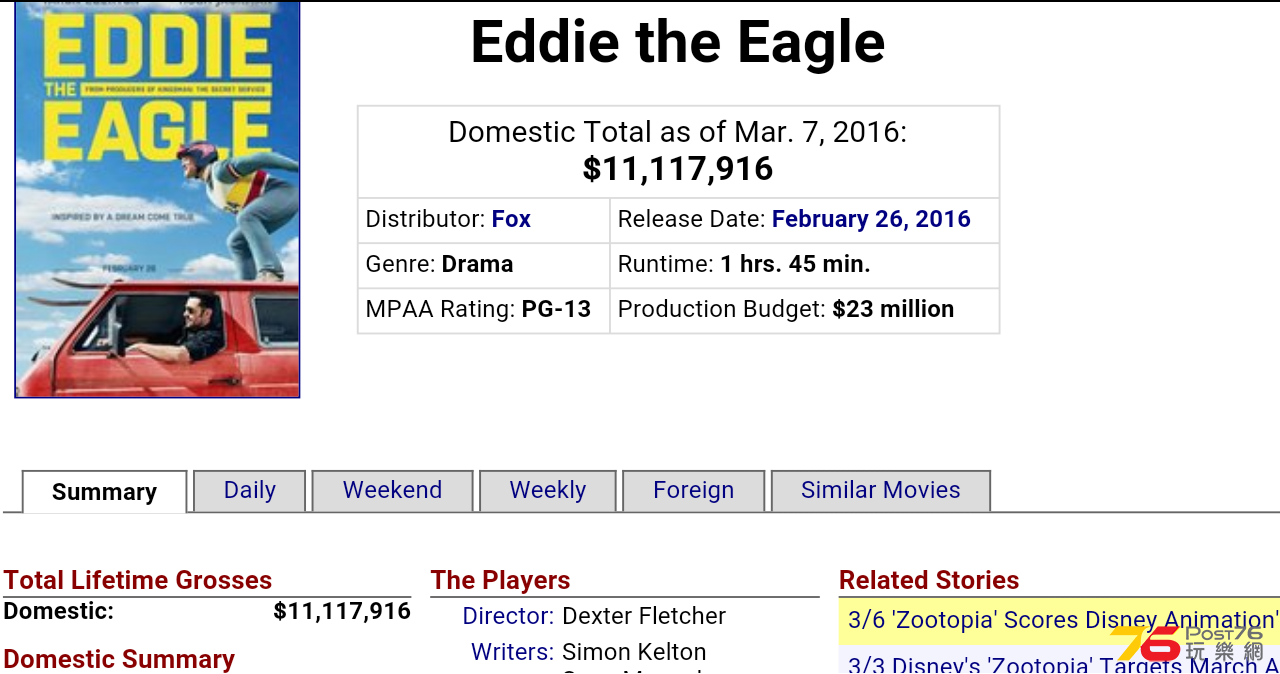Click the Eddie the Eagle page title

(x=678, y=42)
